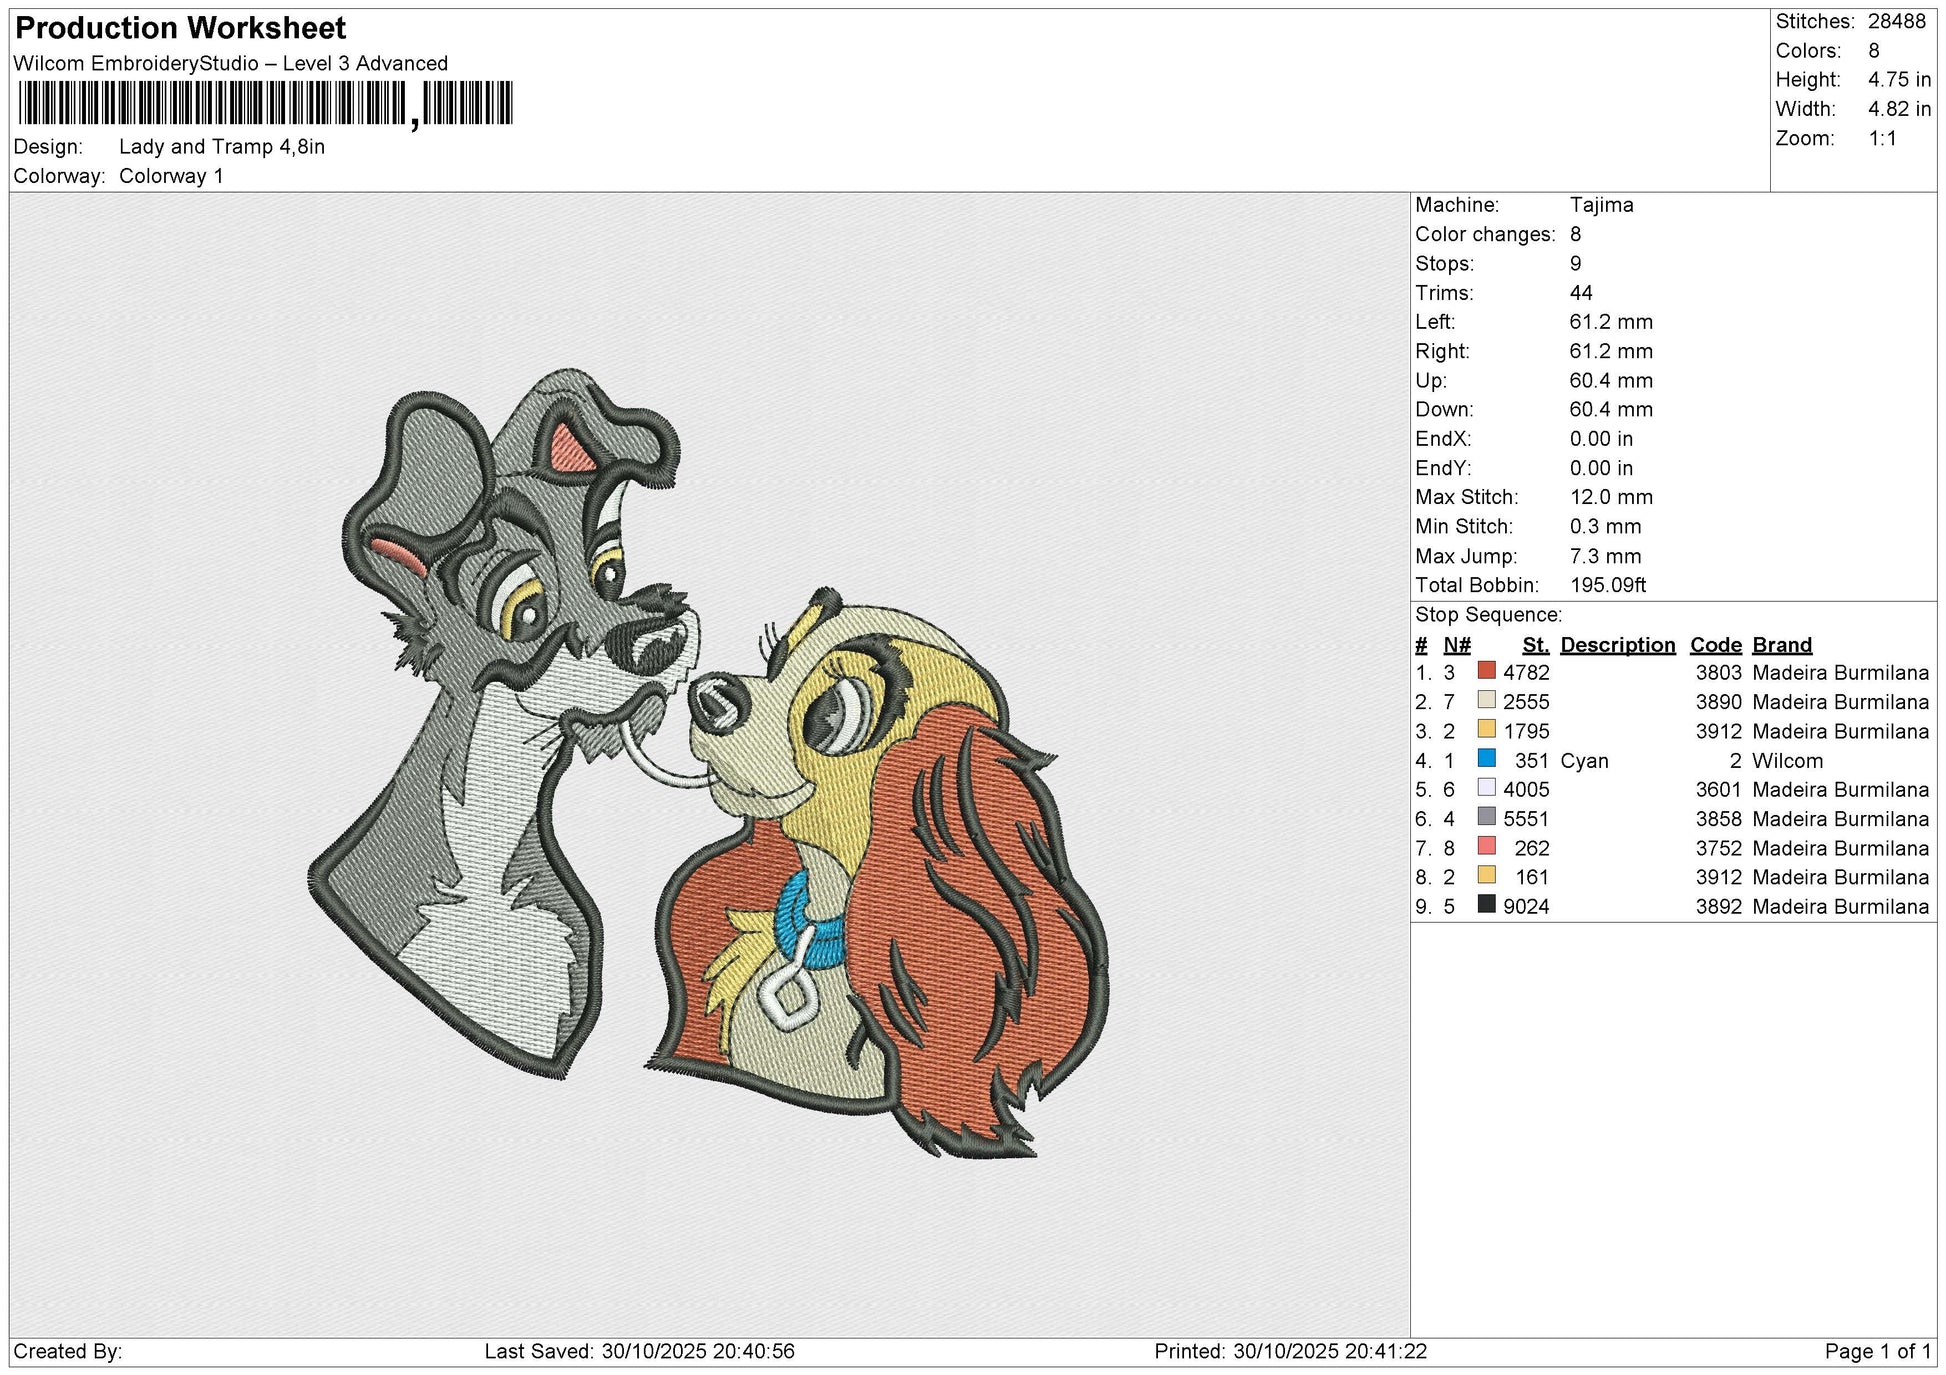Image resolution: width=1946 pixels, height=1375 pixels.
Task: Click stitch count "5551" in stop 6
Action: coord(1526,819)
